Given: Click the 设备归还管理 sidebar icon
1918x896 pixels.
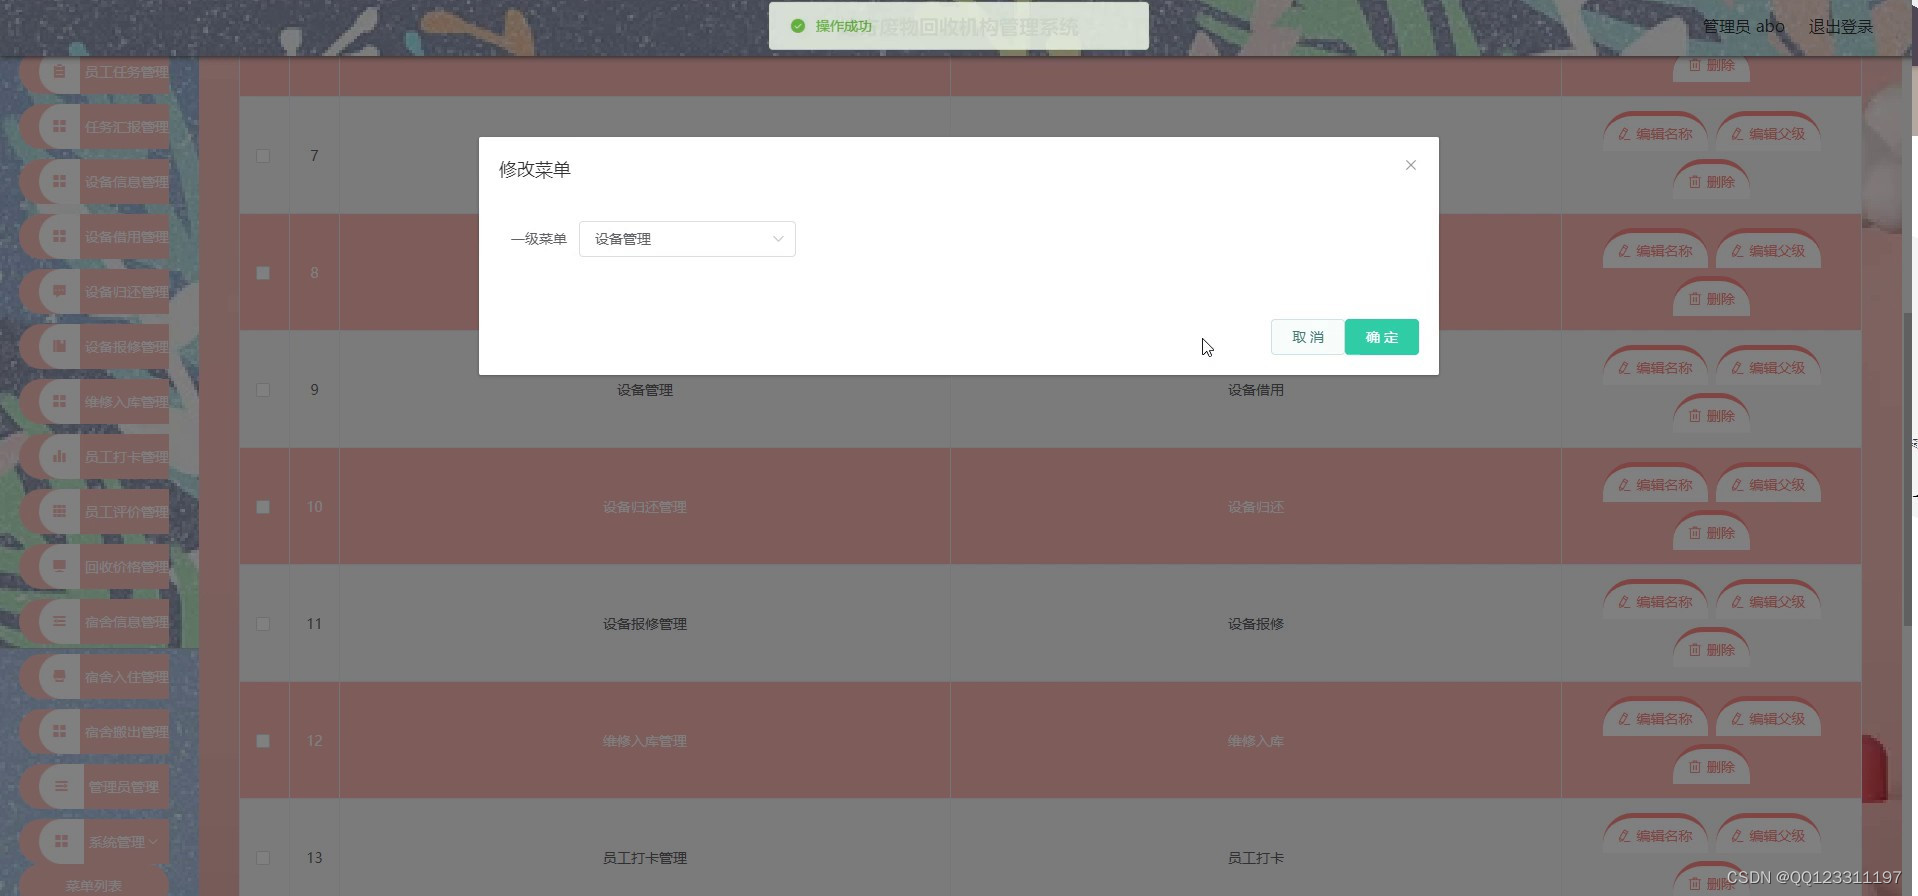Looking at the screenshot, I should point(60,292).
